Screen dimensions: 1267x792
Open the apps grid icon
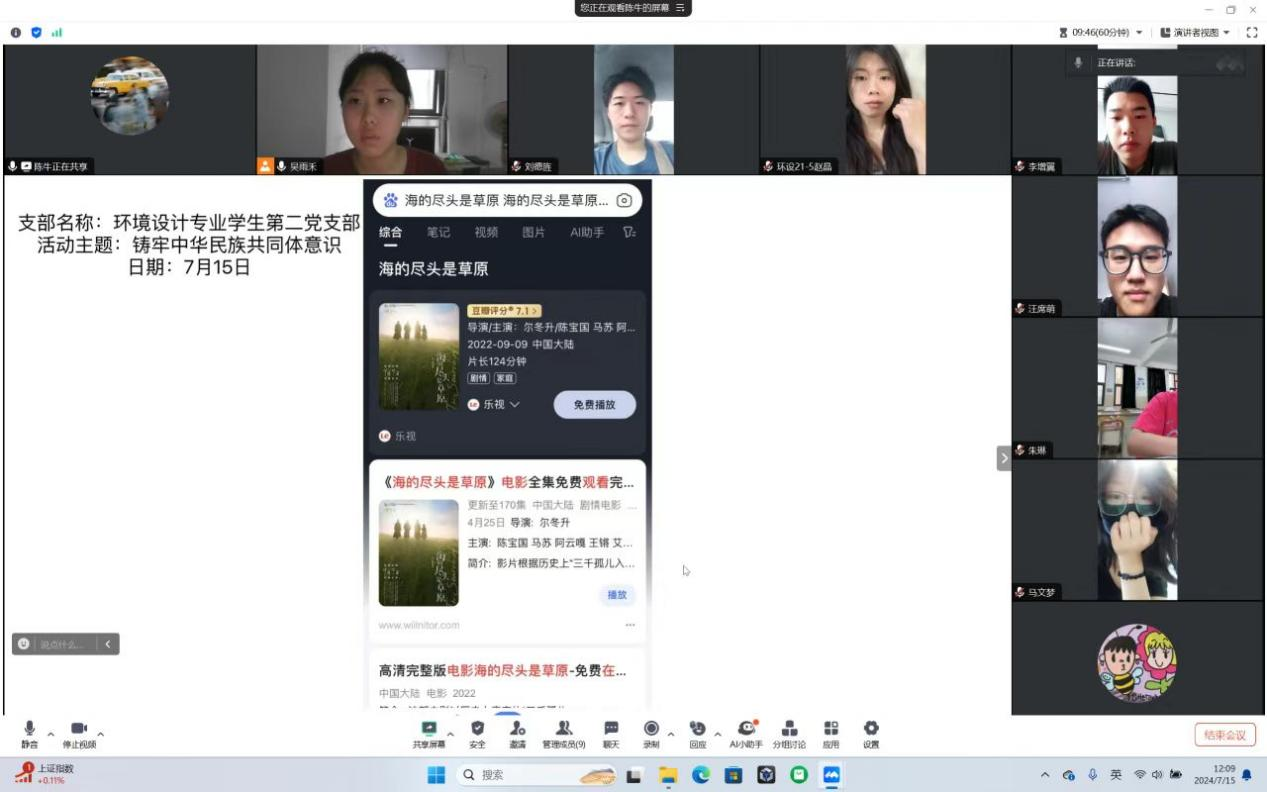[x=831, y=732]
